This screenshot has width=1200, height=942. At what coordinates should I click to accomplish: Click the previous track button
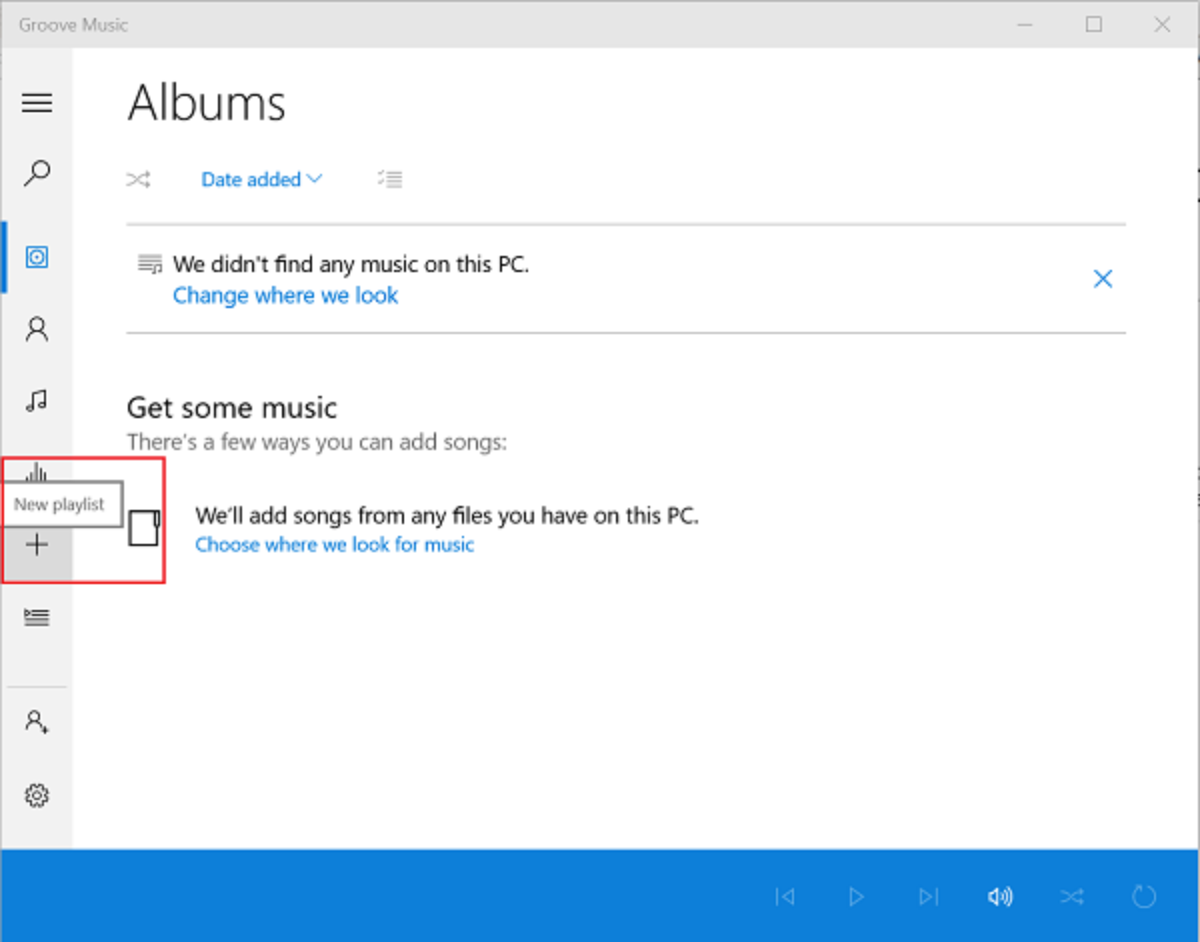tap(785, 897)
